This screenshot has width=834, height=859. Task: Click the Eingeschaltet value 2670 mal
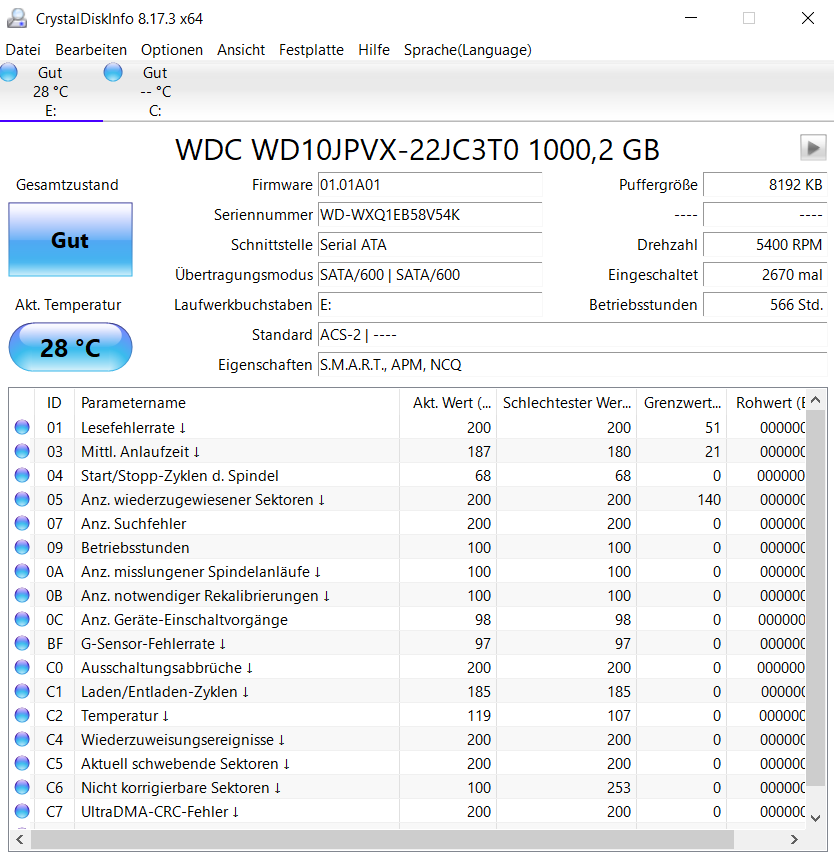point(765,274)
